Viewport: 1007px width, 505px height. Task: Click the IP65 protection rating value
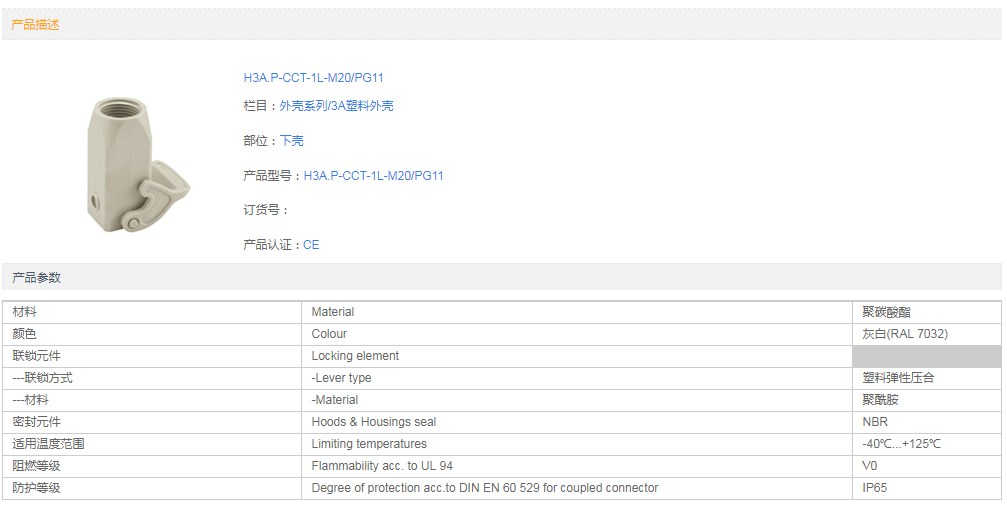click(874, 488)
